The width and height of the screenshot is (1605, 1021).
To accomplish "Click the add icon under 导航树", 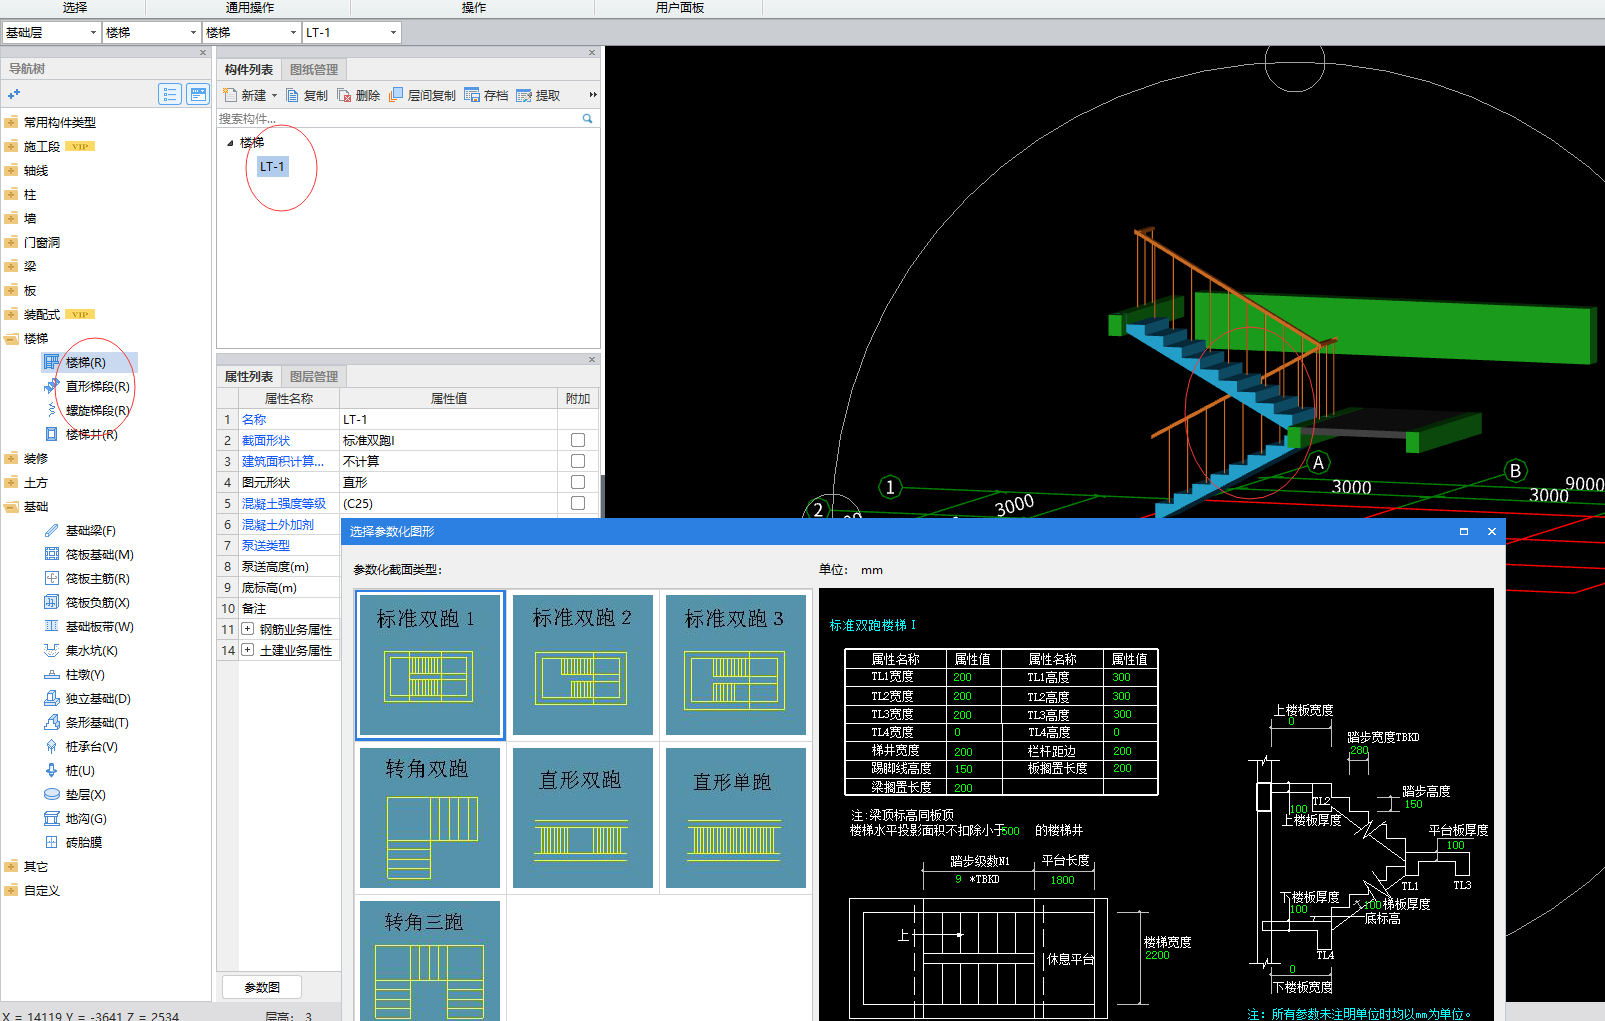I will pyautogui.click(x=14, y=94).
